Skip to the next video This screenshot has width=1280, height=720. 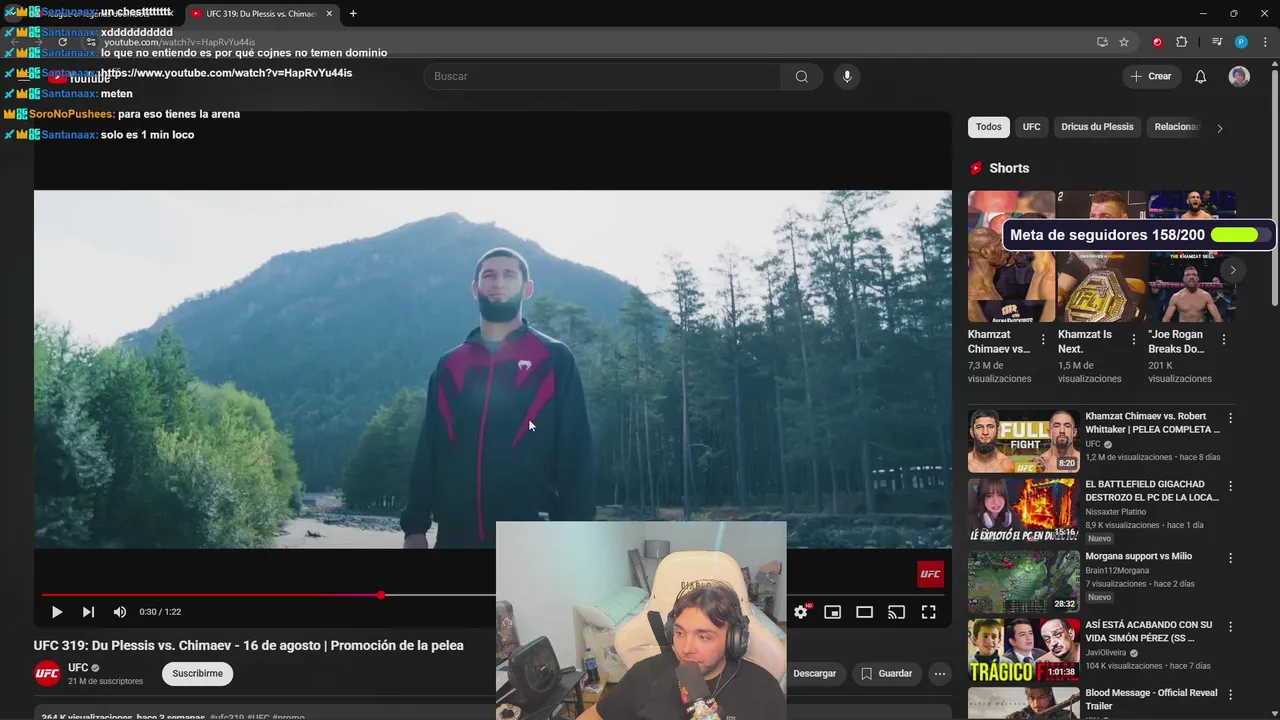coord(88,612)
